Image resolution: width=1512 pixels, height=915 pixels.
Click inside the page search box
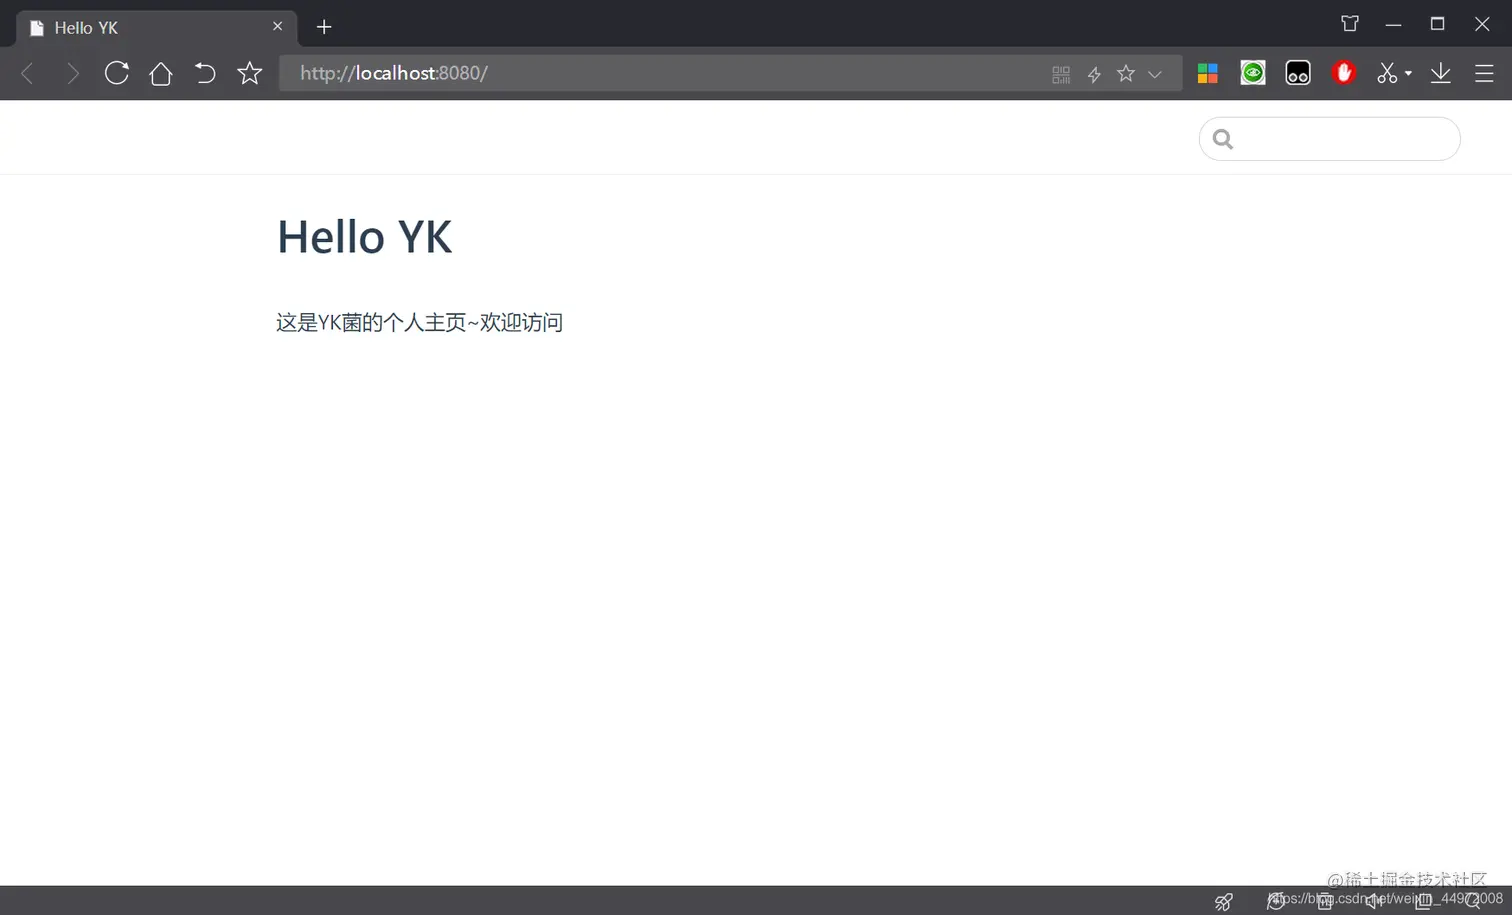point(1328,138)
